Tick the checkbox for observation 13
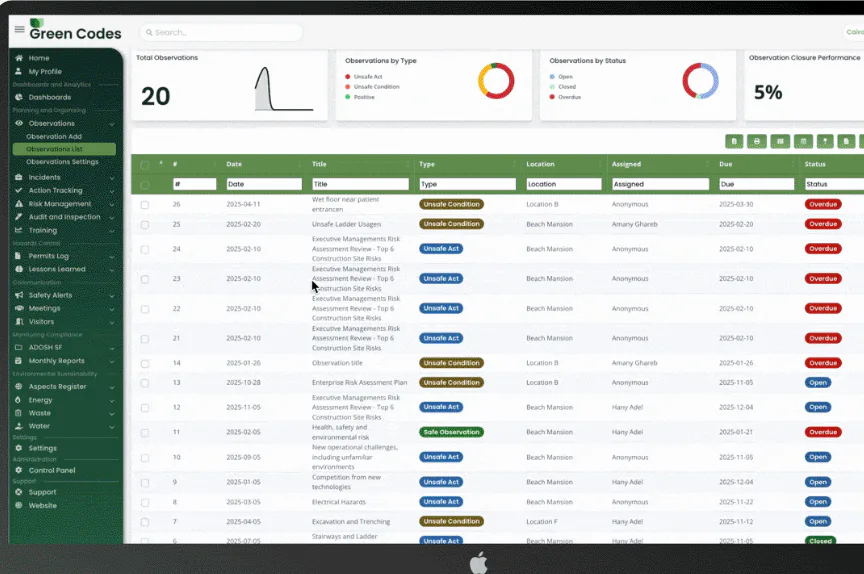 tap(144, 383)
